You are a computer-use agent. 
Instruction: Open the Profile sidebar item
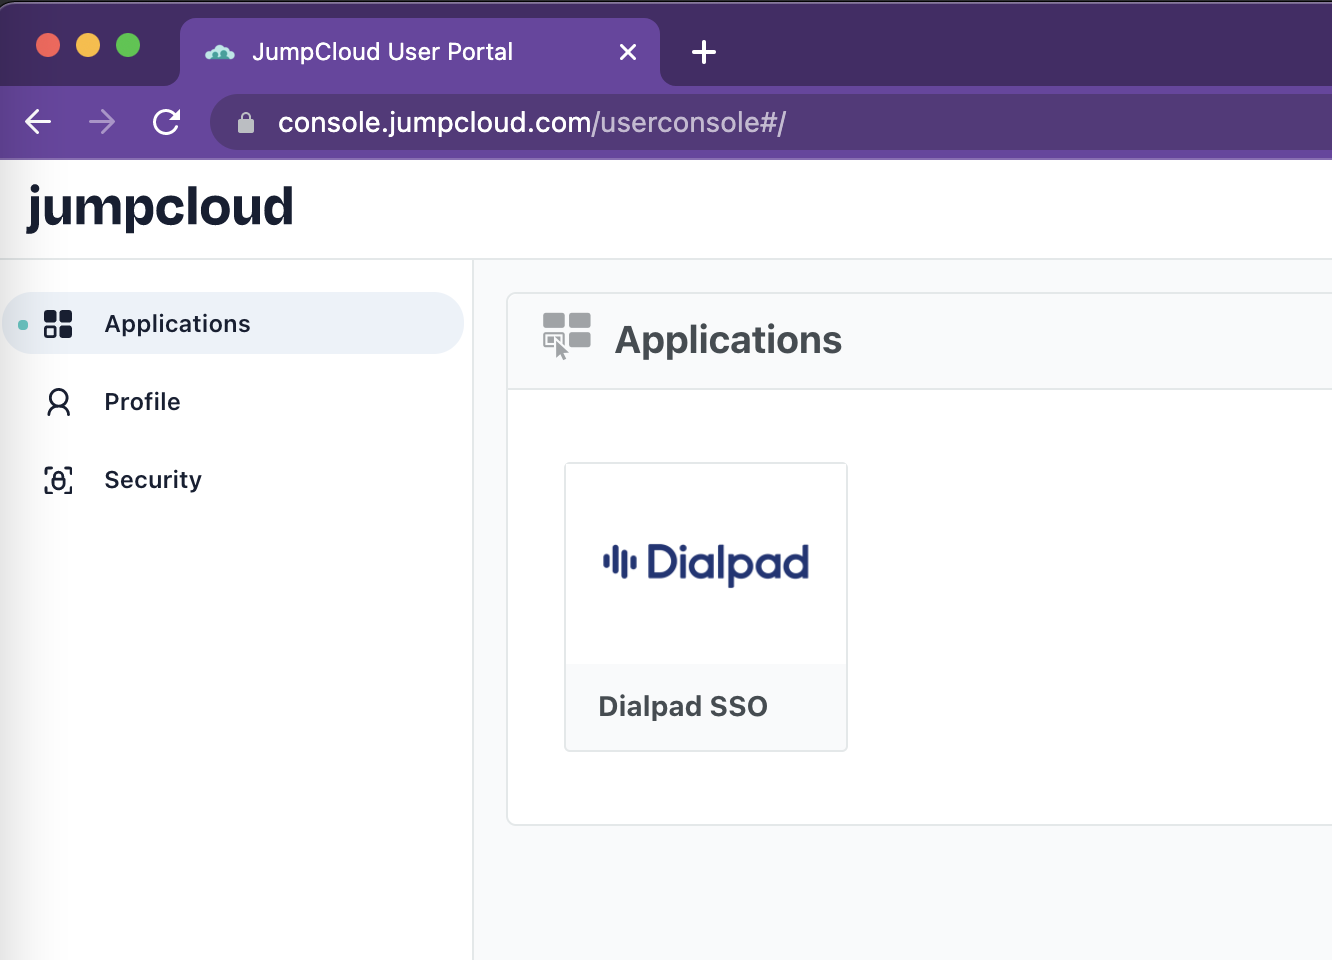233,402
